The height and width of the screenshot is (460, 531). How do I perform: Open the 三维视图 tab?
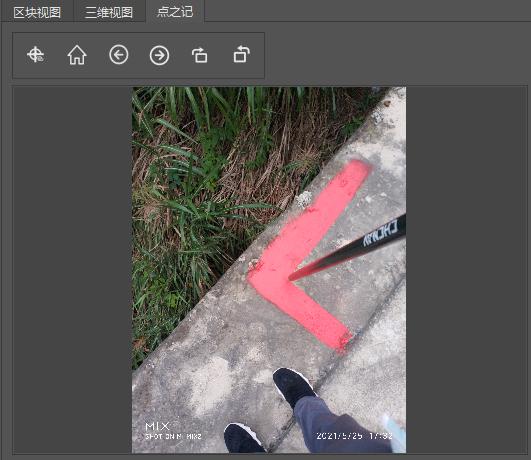109,12
